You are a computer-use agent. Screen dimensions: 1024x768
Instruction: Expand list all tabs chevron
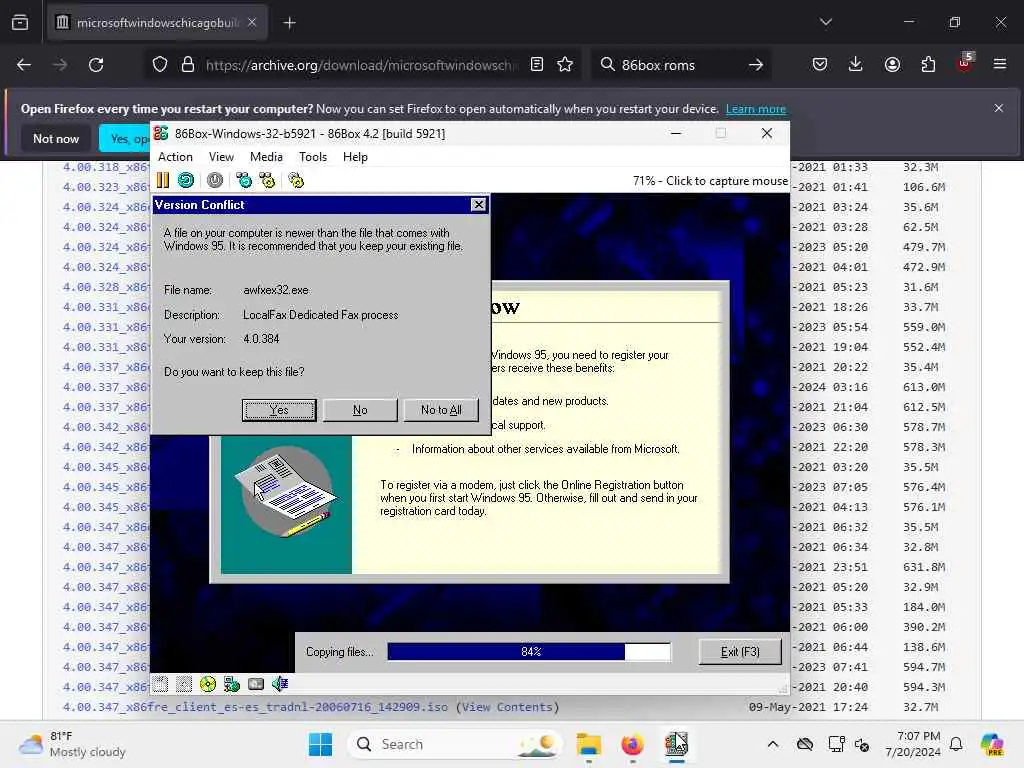826,22
